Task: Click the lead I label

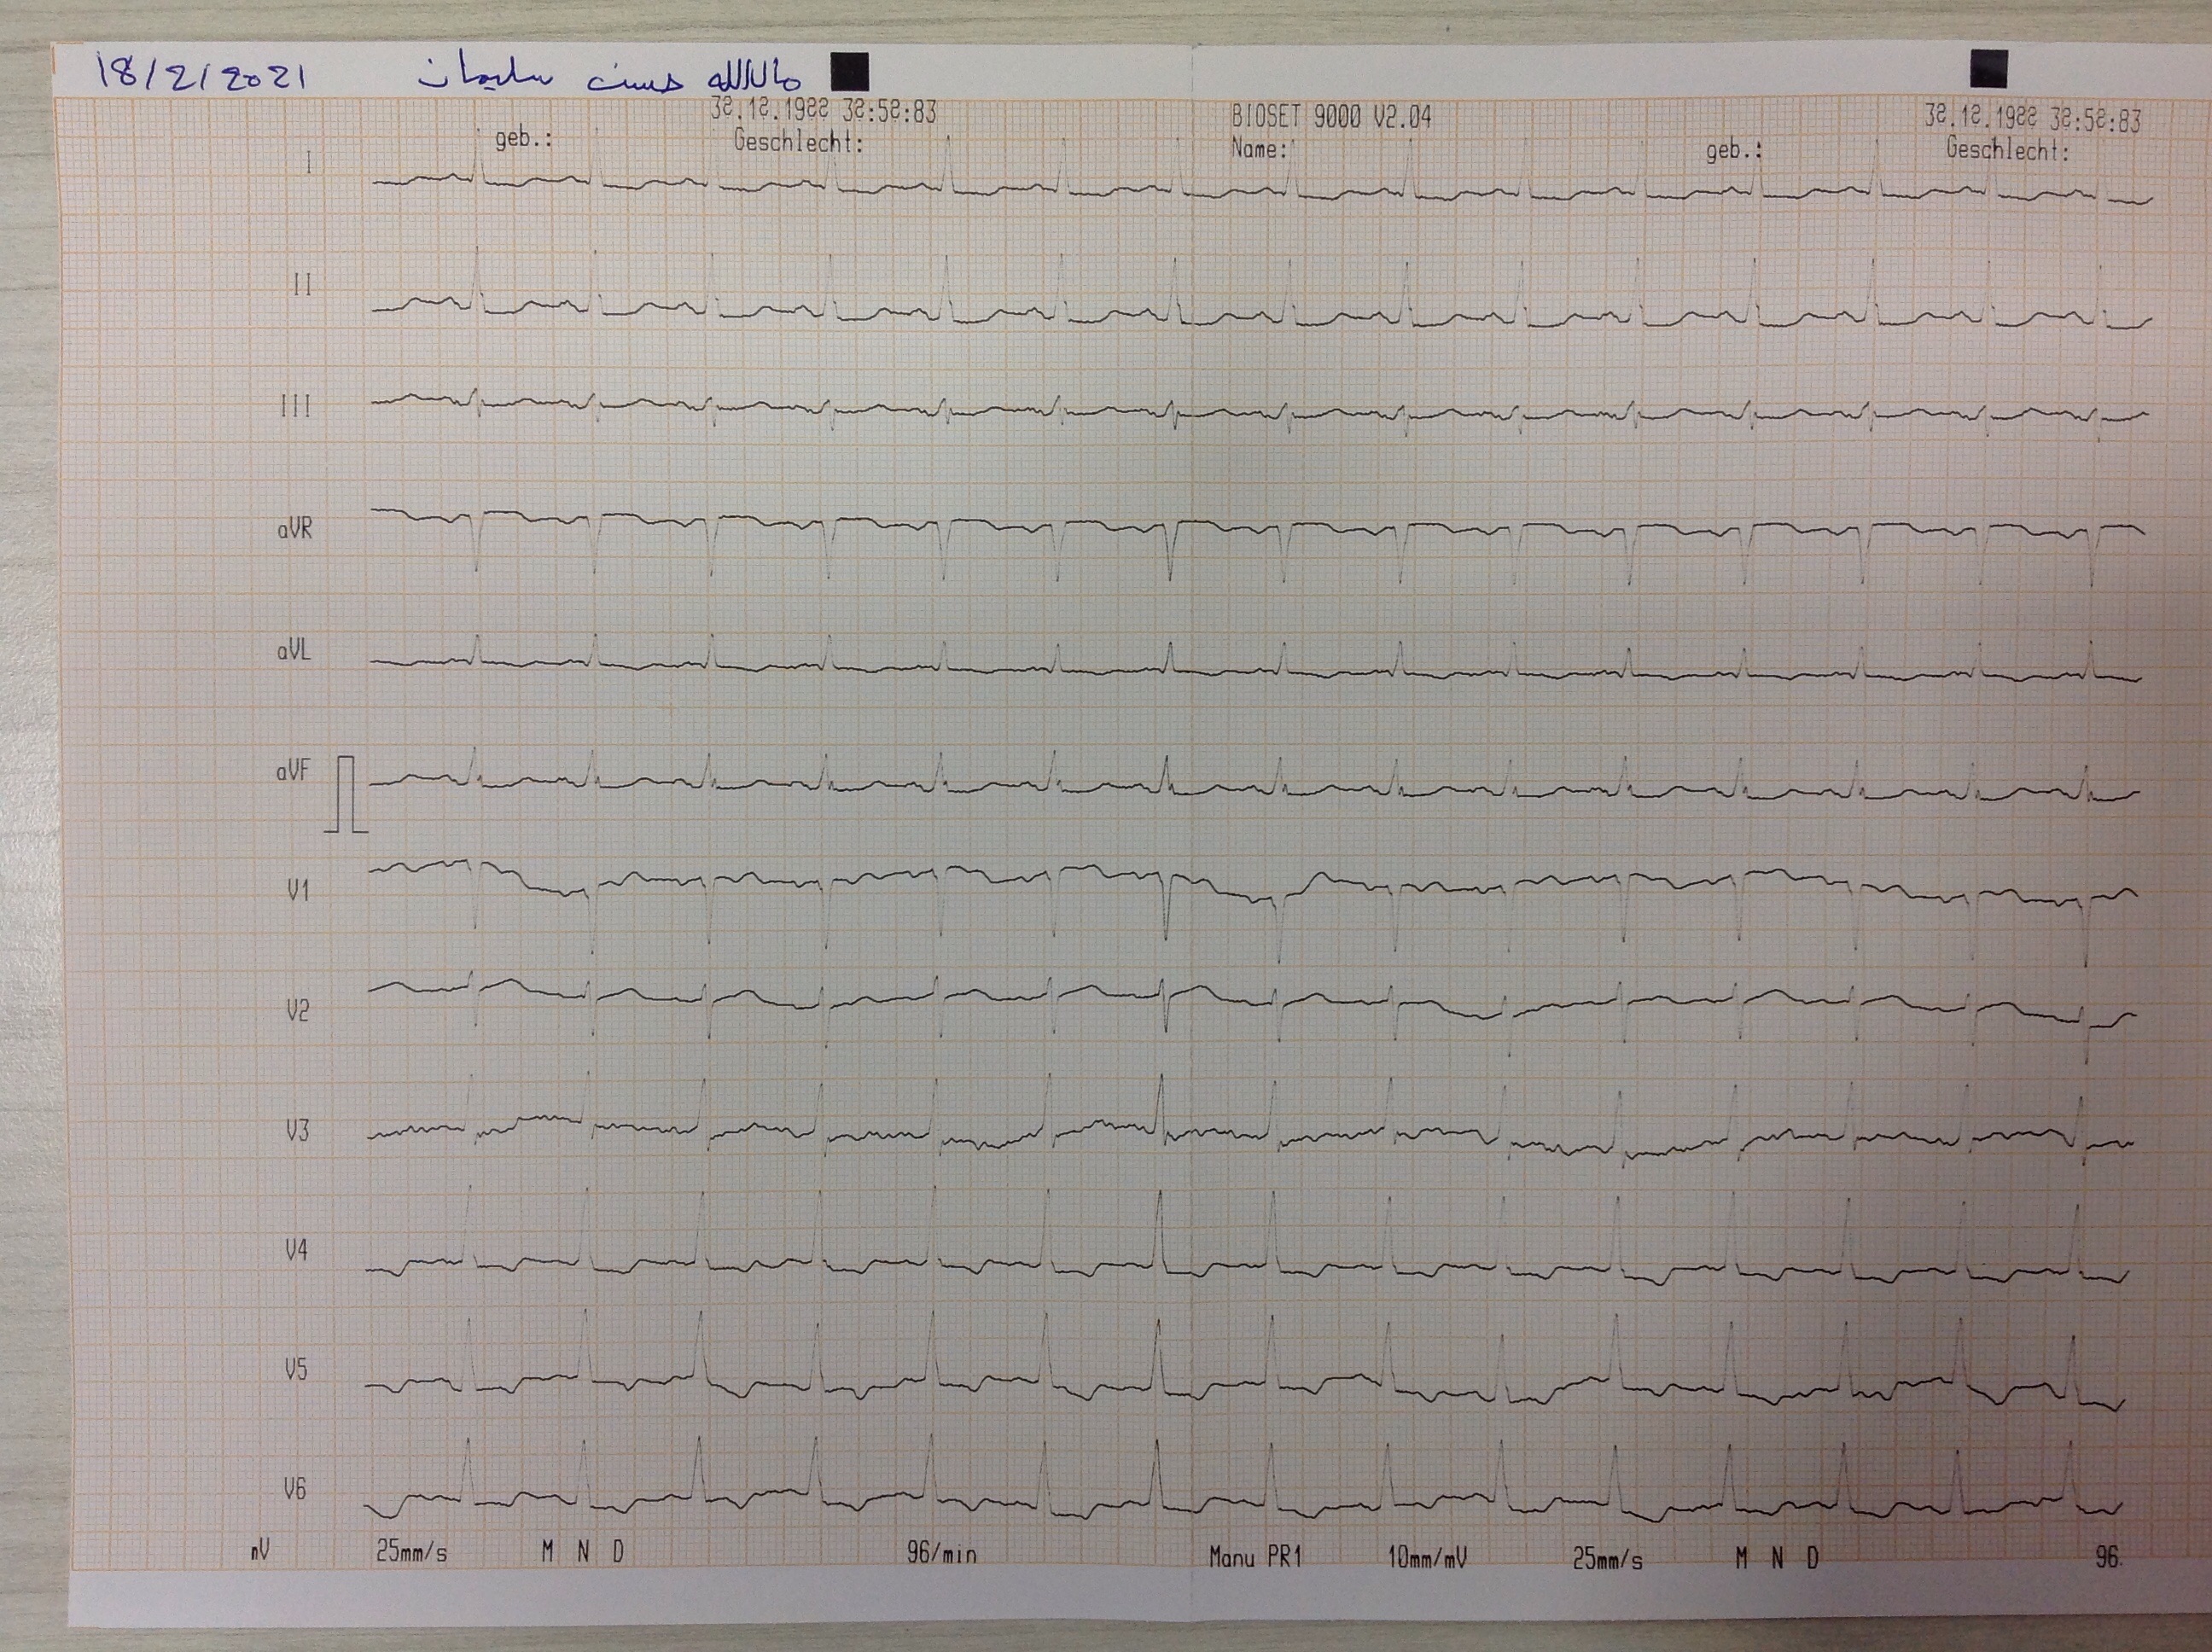Action: [308, 163]
